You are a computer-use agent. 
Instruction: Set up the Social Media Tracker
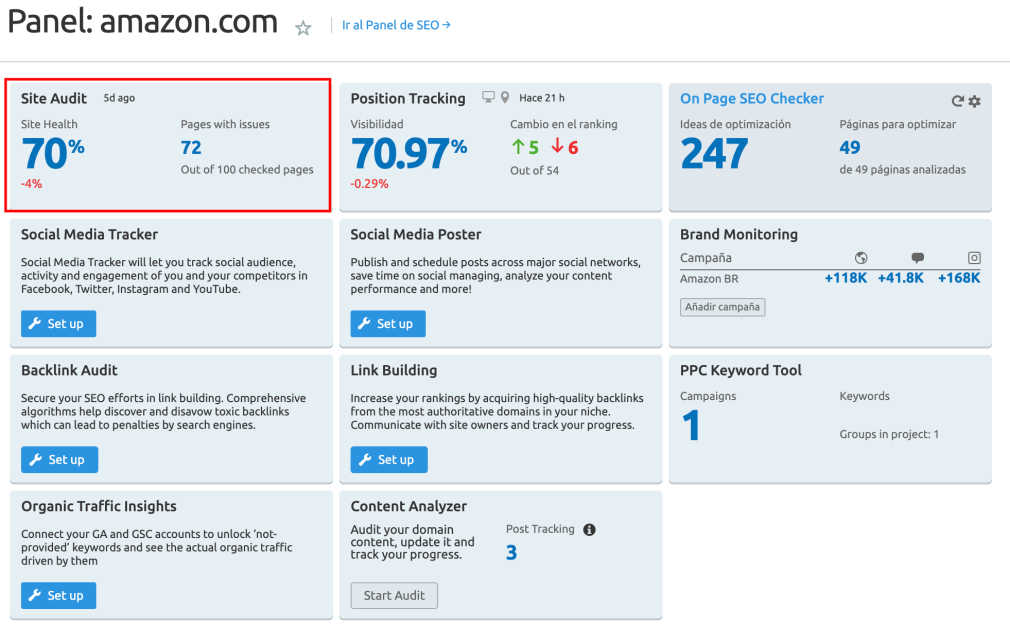(59, 323)
